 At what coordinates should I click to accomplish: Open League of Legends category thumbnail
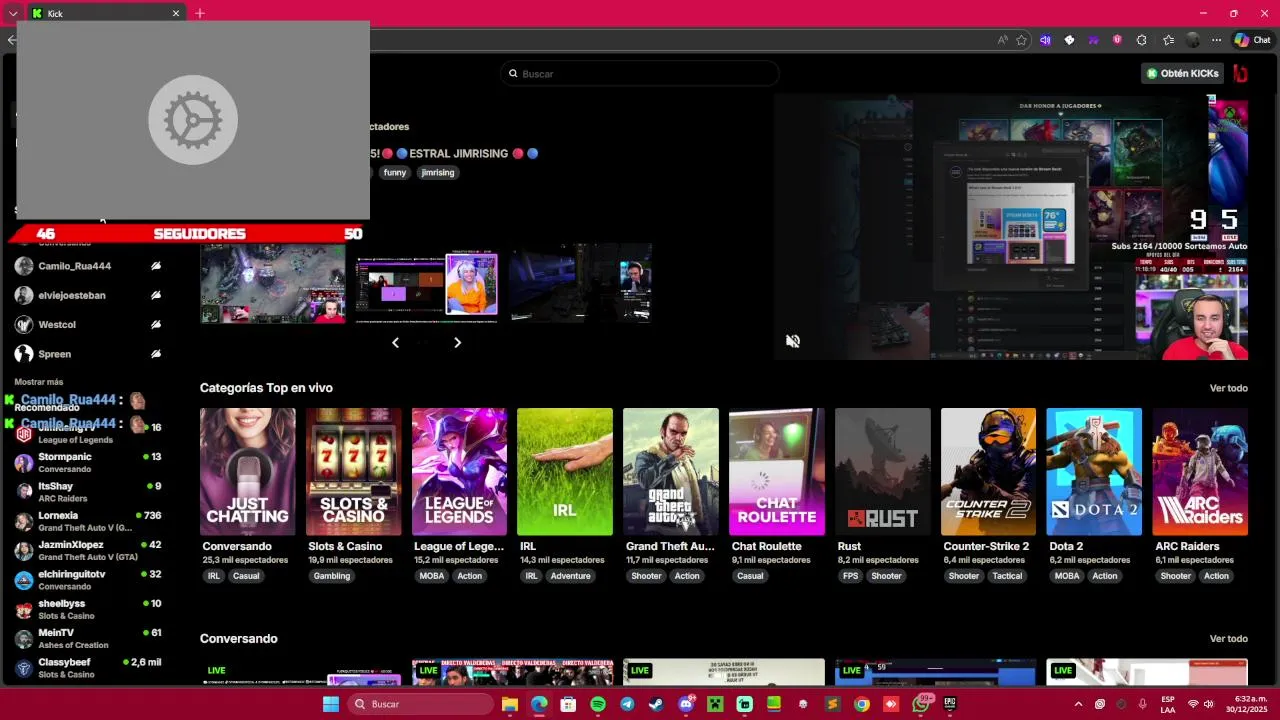click(459, 471)
